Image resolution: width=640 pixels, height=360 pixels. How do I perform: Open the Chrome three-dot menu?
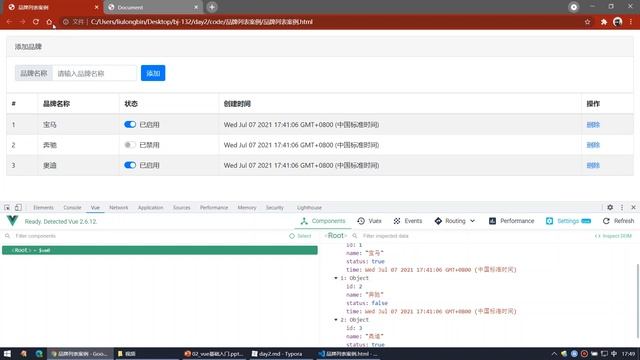(x=631, y=22)
